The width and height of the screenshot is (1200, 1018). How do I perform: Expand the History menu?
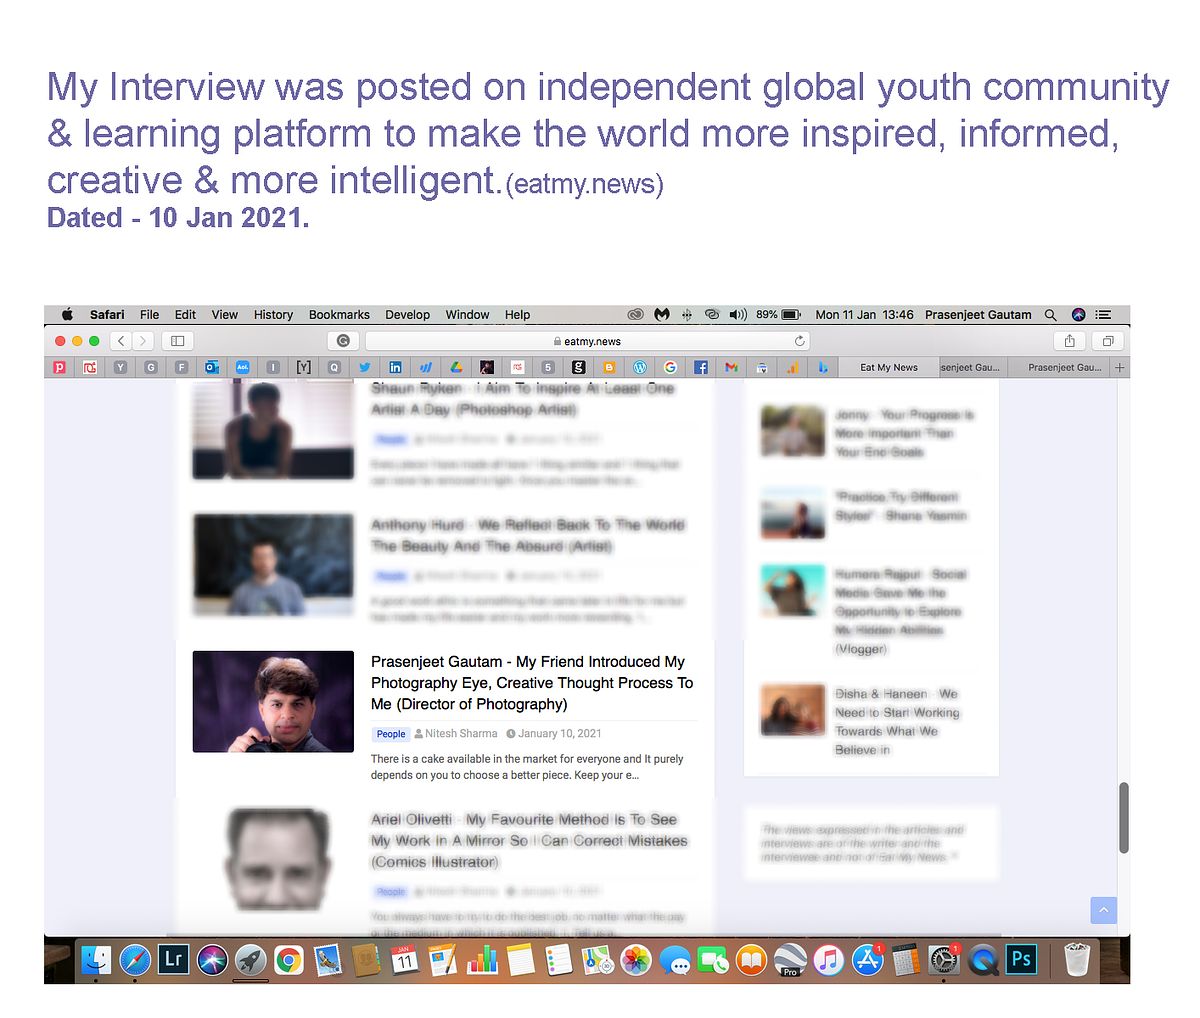pos(273,314)
